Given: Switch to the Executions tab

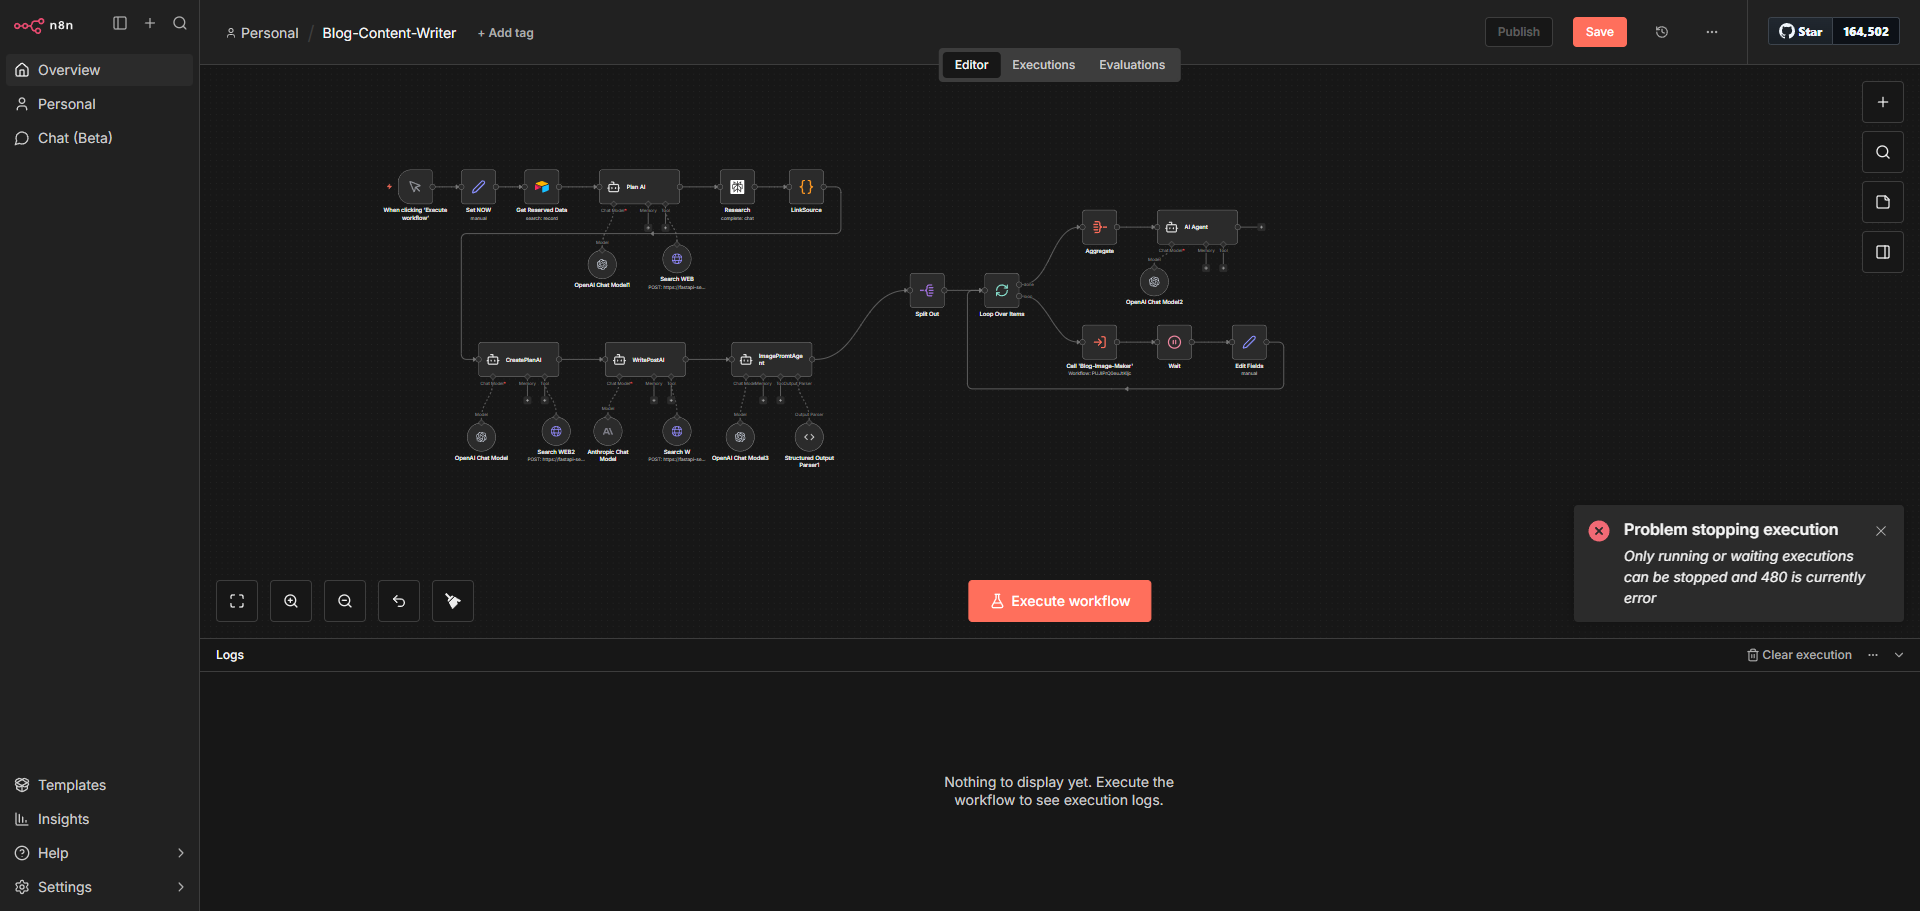Looking at the screenshot, I should [1043, 65].
